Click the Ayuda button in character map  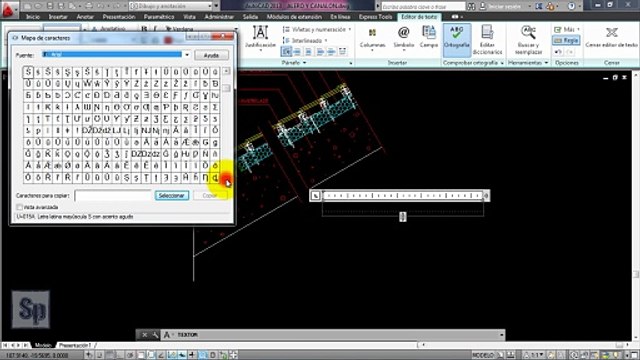[211, 55]
